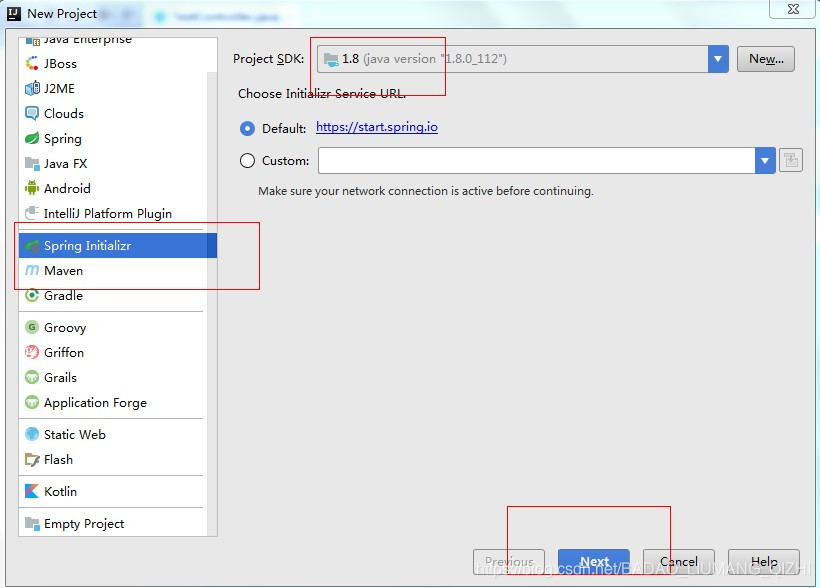Screen dimensions: 820x588
Task: Click the Empty Project folder icon
Action: pyautogui.click(x=32, y=524)
